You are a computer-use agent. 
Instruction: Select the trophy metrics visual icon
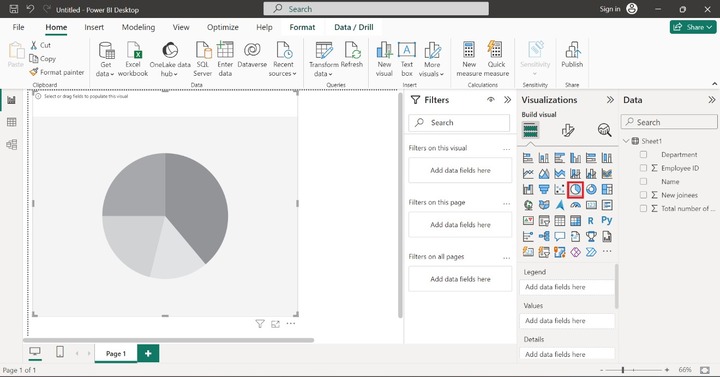591,236
